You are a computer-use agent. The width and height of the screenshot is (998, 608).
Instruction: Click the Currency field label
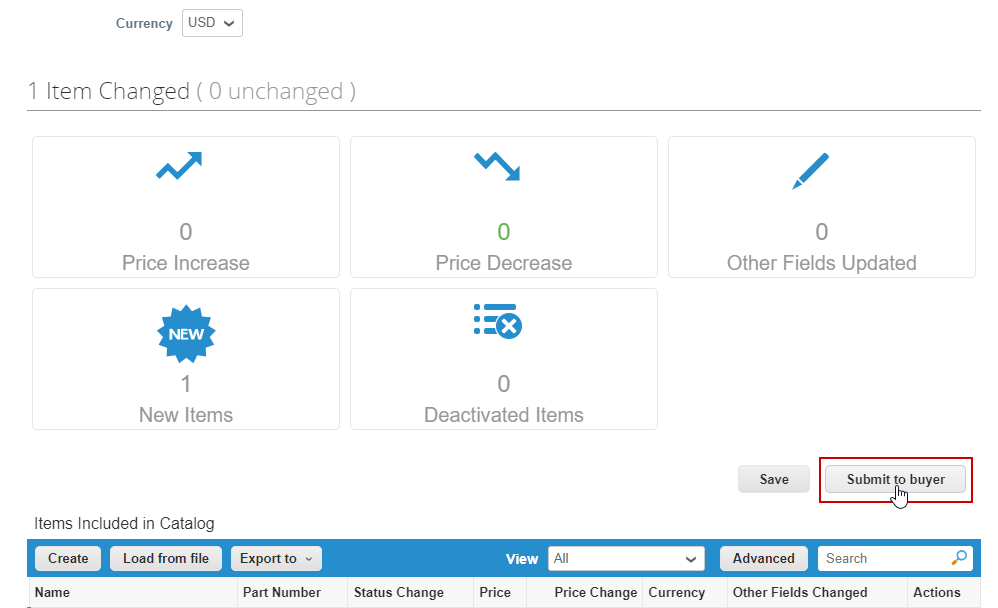point(144,24)
